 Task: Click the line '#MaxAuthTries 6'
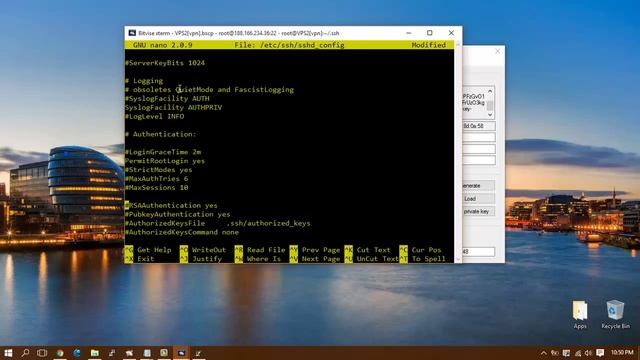pyautogui.click(x=156, y=179)
